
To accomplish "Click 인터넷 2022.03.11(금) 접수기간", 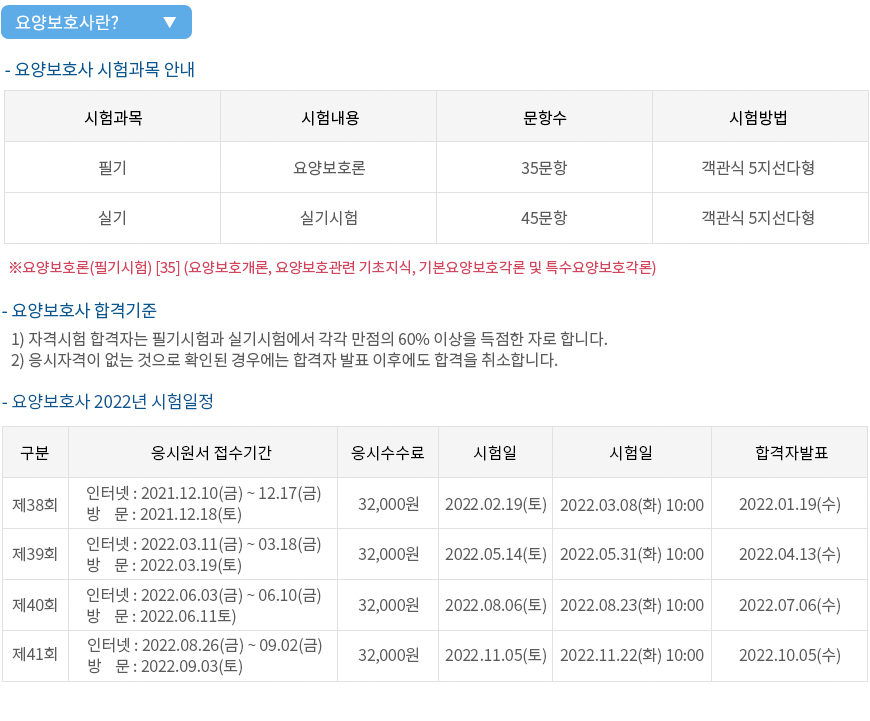I will (204, 544).
